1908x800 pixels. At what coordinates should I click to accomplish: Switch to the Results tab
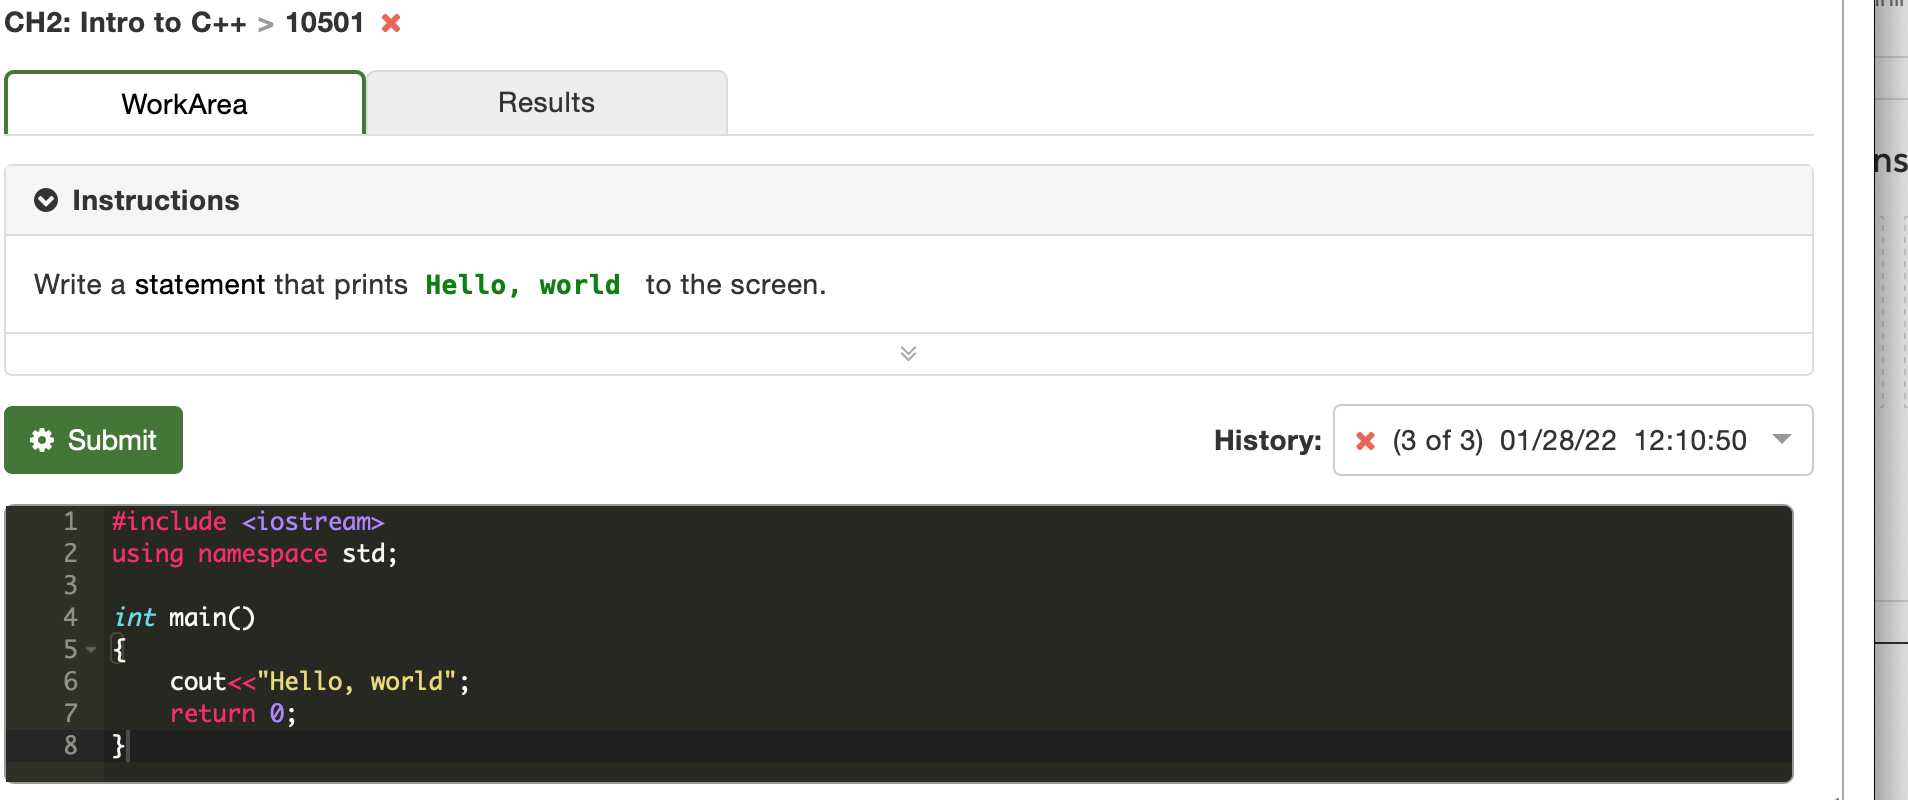(545, 101)
